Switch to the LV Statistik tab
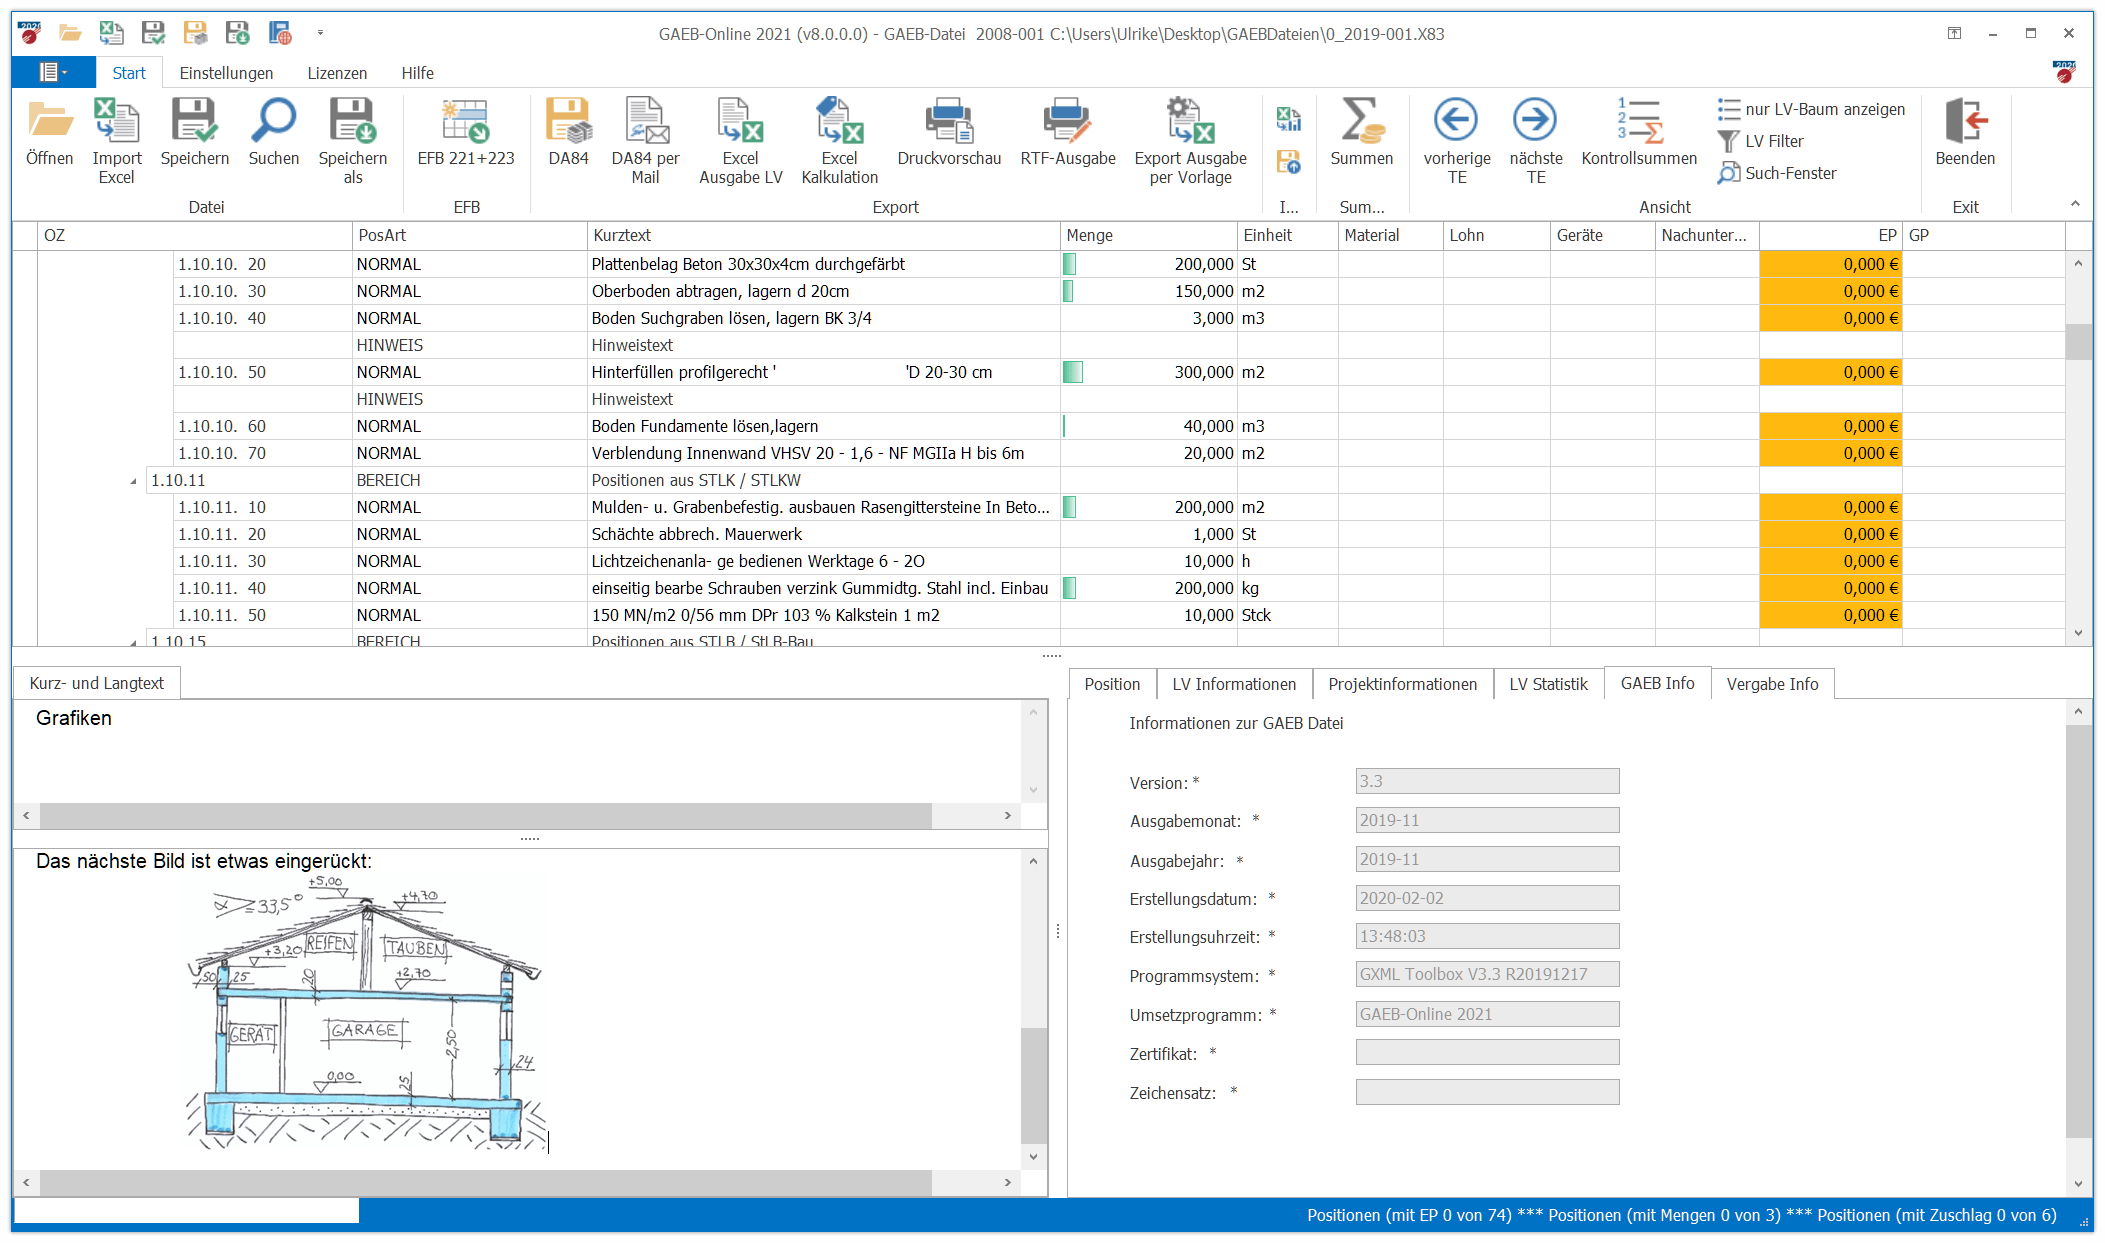2105x1243 pixels. pos(1548,684)
